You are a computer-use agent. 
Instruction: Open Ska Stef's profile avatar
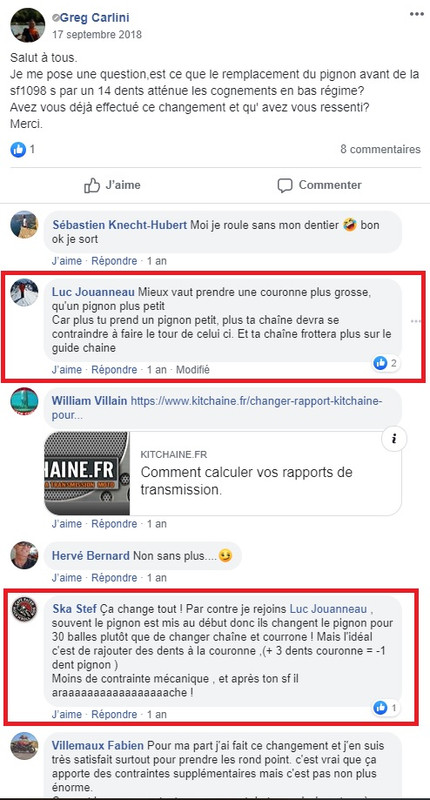pyautogui.click(x=24, y=609)
